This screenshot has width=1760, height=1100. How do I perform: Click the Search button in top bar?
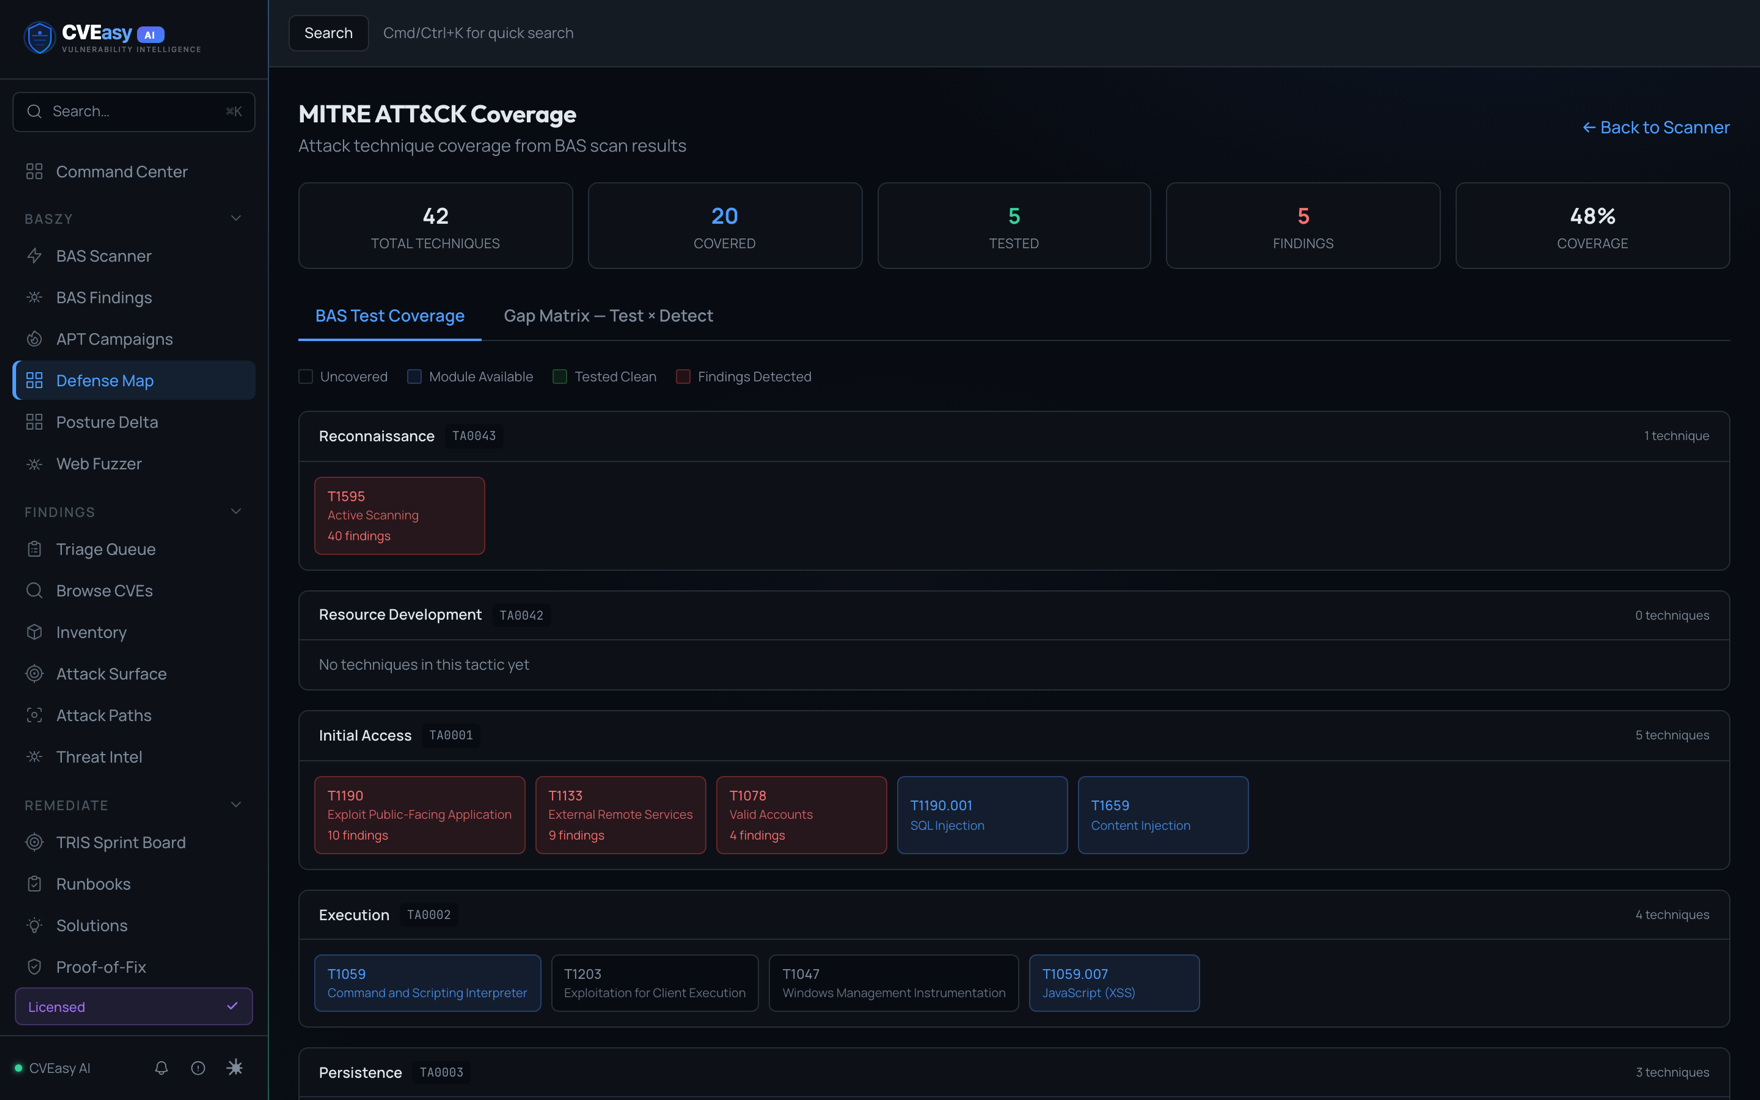(x=328, y=33)
